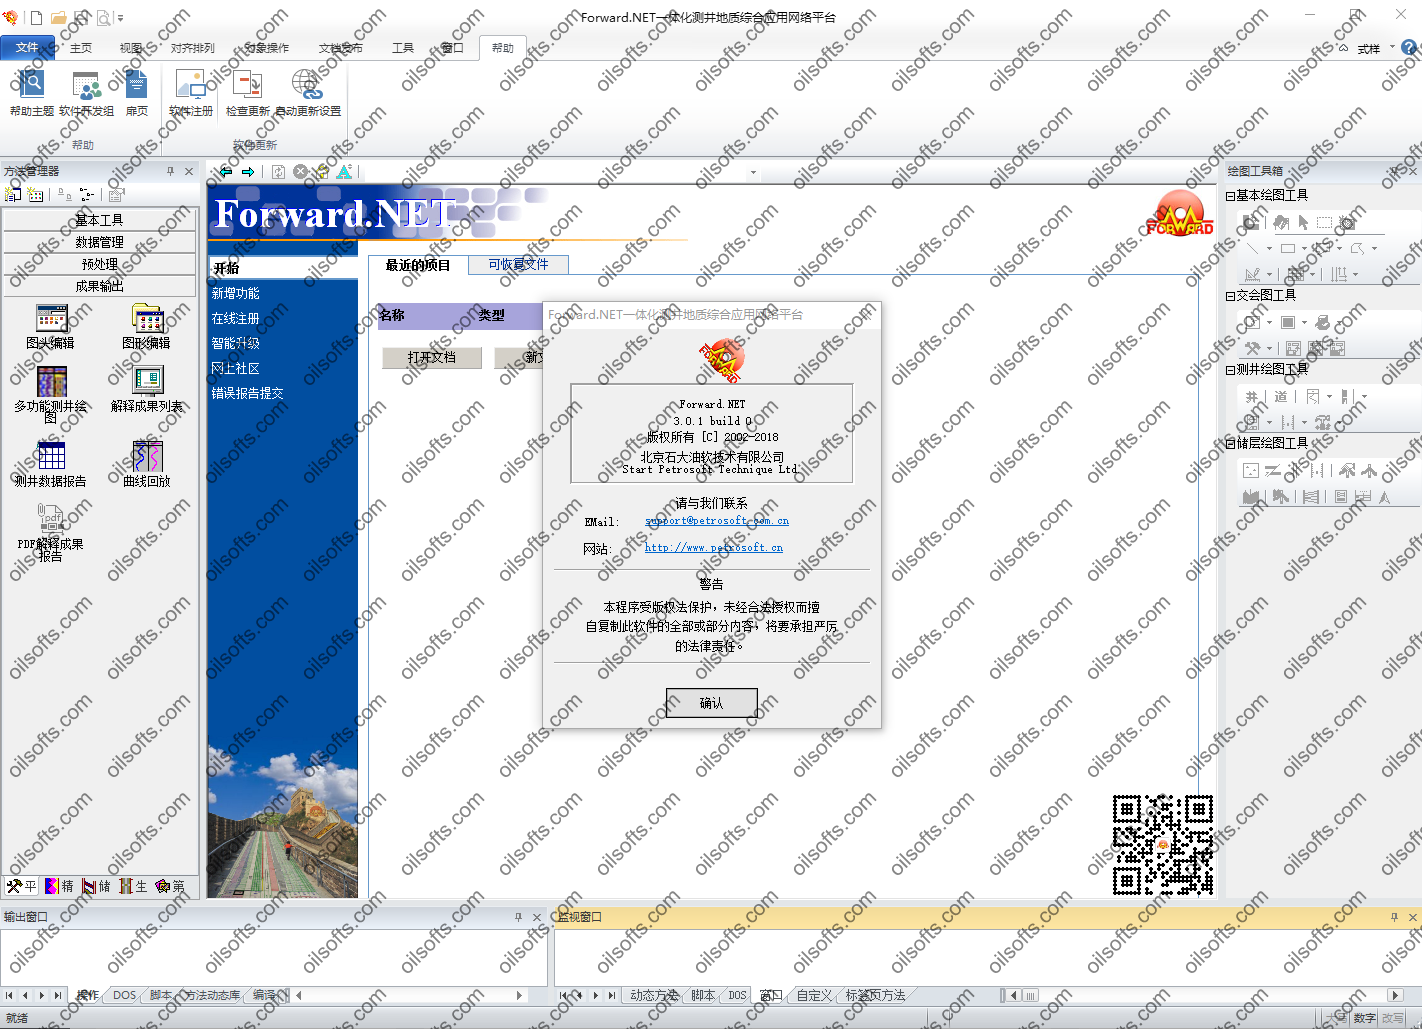Click 软件开发组 developer team icon

86,93
